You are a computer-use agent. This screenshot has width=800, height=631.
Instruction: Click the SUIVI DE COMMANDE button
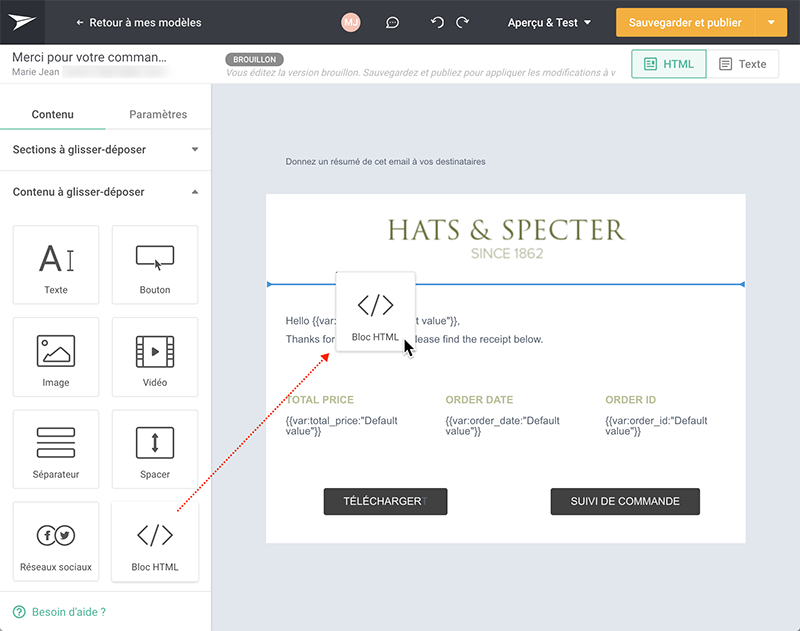[x=625, y=501]
